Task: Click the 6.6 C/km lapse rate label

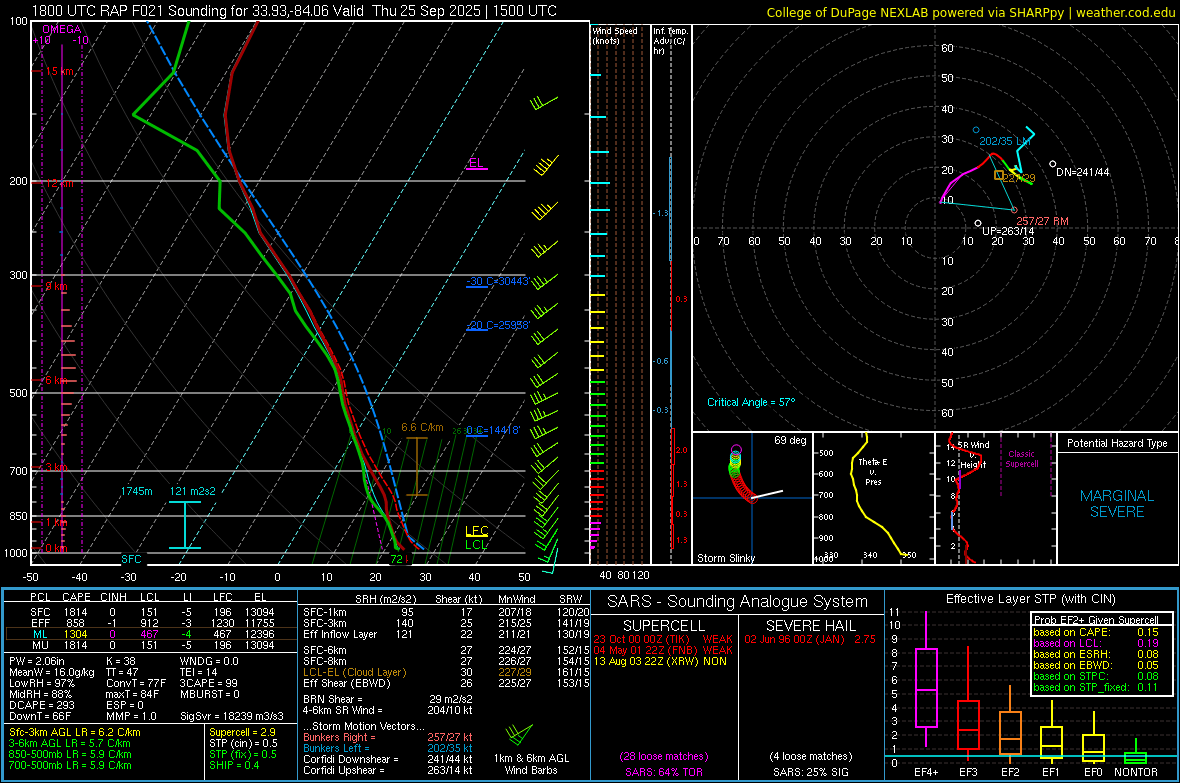Action: pyautogui.click(x=421, y=428)
